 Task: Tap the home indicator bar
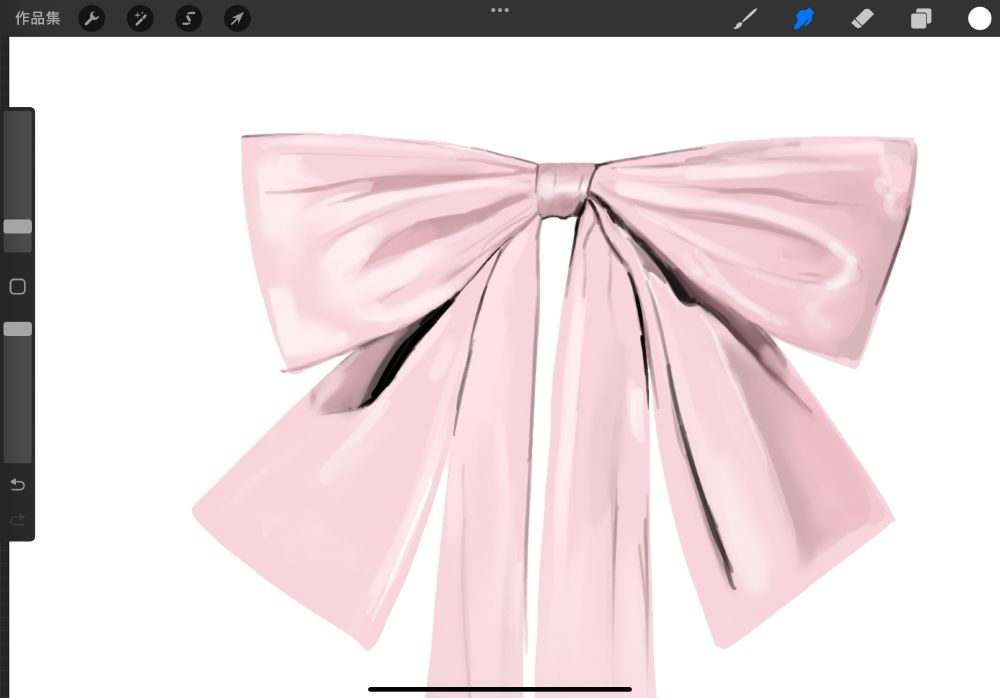coord(500,689)
